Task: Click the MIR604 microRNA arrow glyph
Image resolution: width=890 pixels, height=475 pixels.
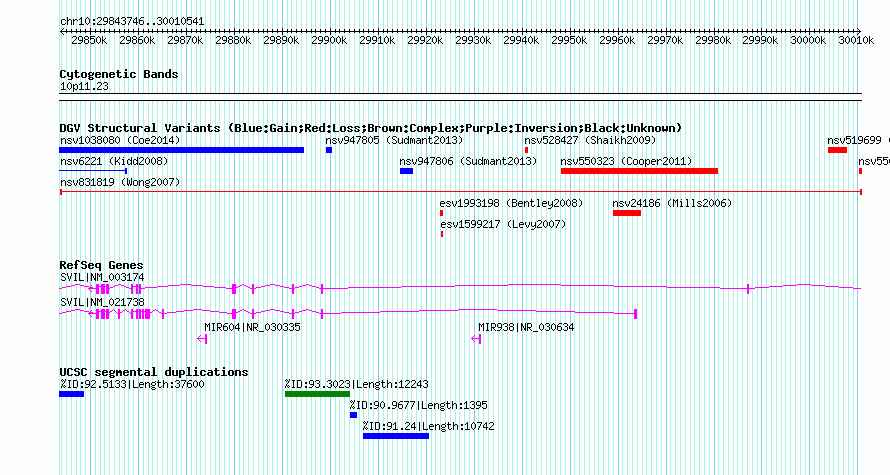Action: 202,339
